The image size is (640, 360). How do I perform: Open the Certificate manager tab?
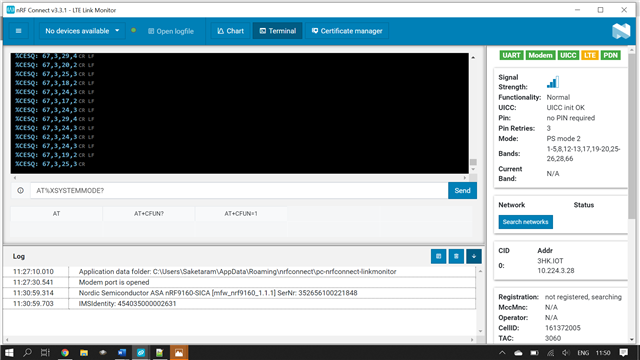[347, 31]
